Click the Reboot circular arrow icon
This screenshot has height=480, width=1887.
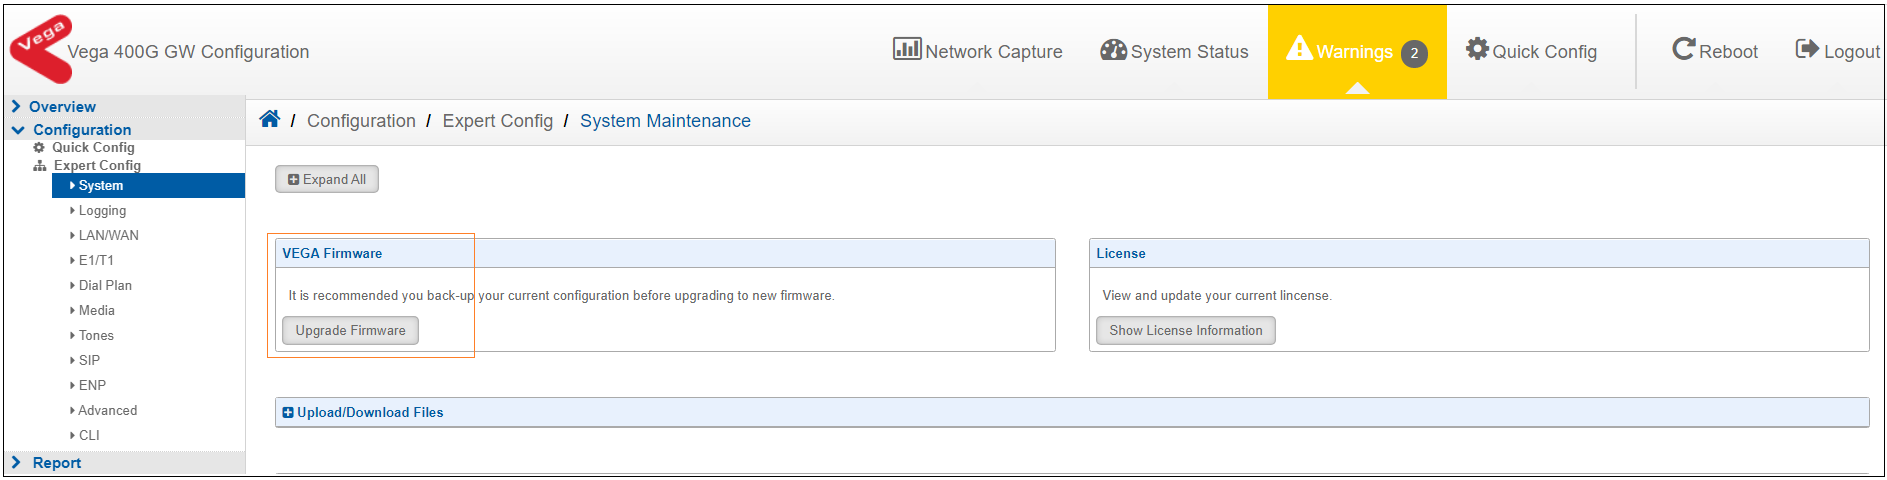[1684, 49]
